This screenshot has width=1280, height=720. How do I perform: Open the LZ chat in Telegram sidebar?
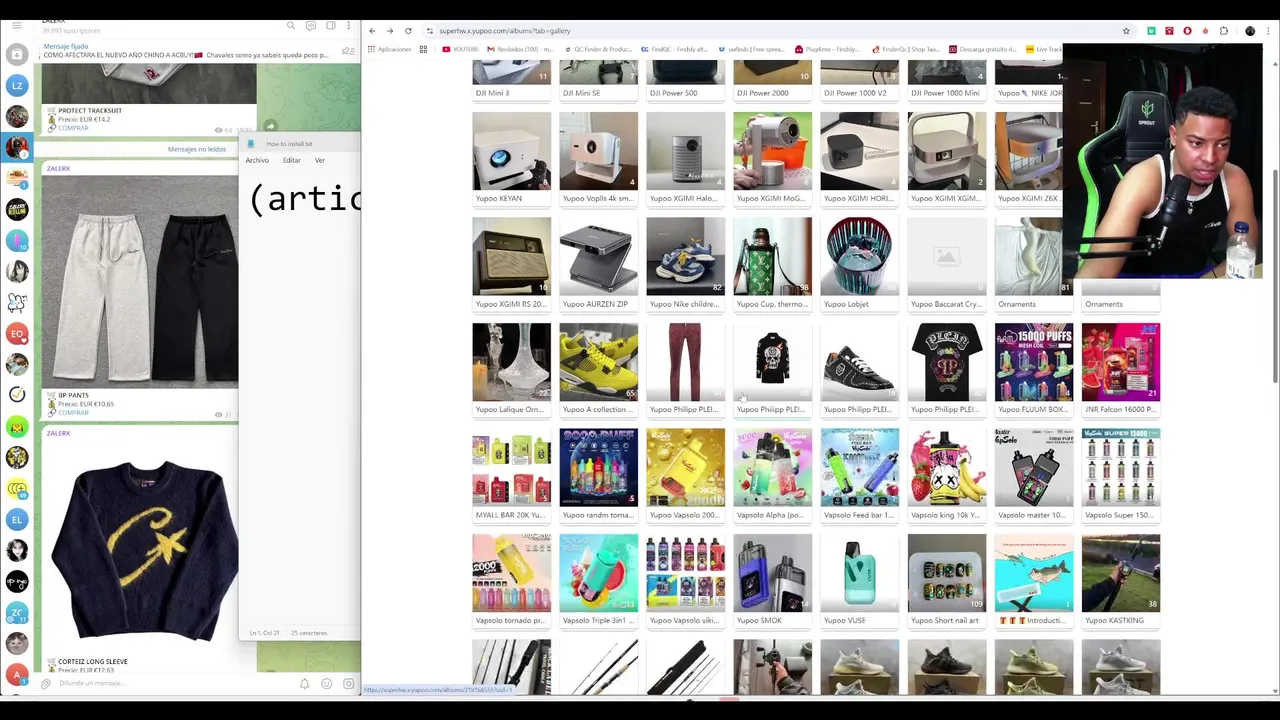tap(17, 86)
